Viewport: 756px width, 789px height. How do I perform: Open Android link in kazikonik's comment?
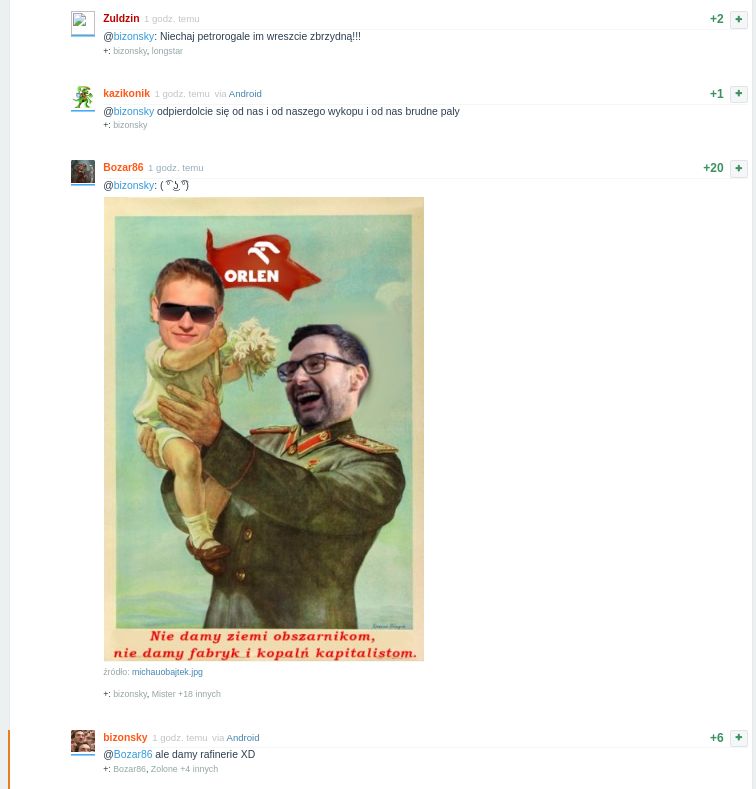click(x=245, y=94)
